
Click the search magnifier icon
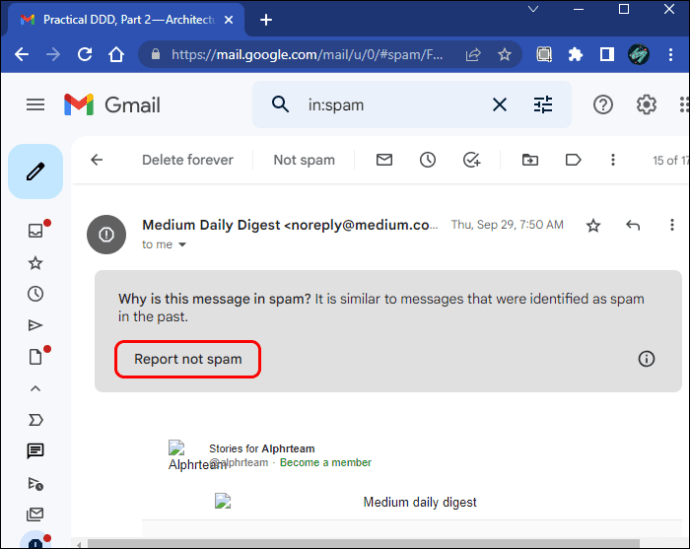coord(280,105)
